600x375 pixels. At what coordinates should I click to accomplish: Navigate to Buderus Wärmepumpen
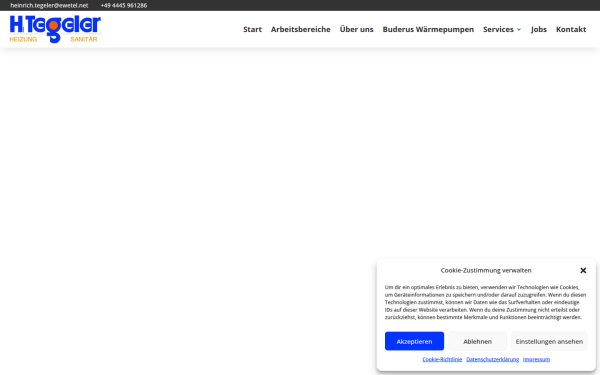428,29
